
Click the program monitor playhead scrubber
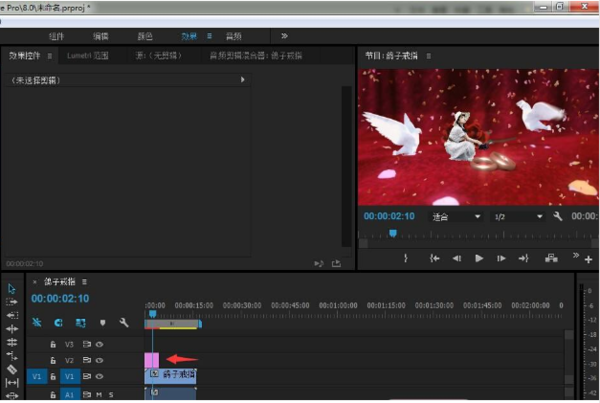point(392,233)
